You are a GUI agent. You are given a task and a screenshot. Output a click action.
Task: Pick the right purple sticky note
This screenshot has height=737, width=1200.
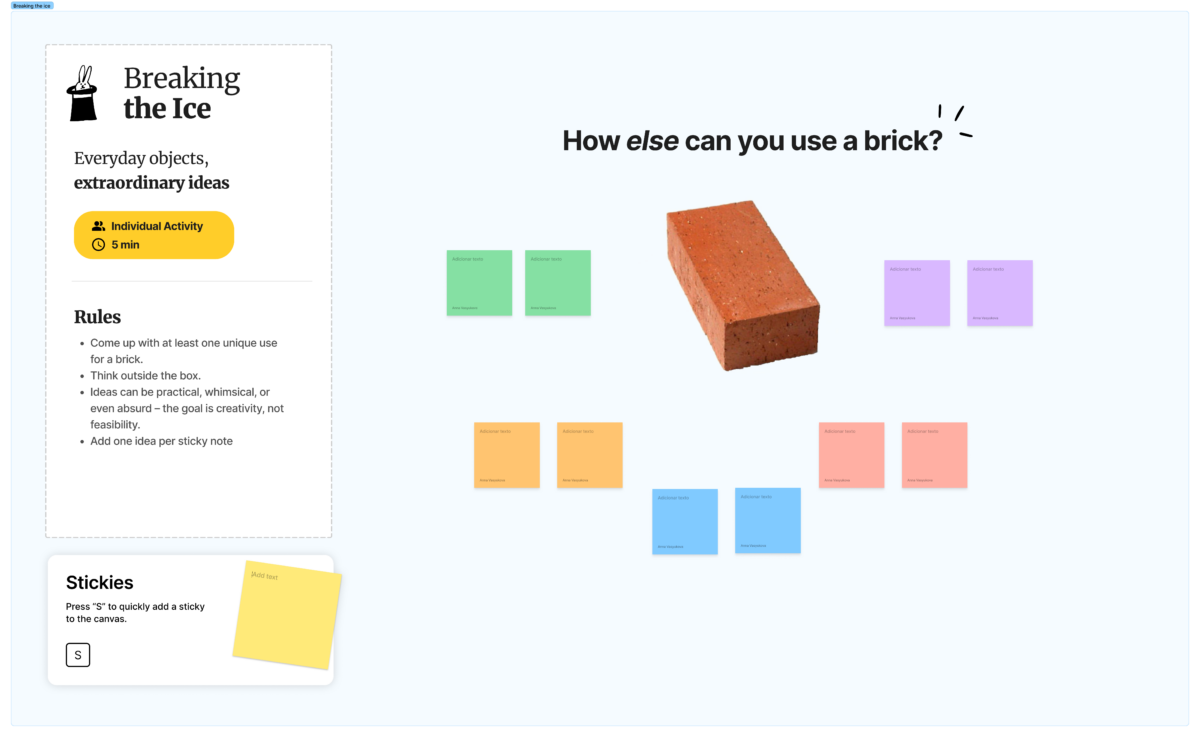(1000, 293)
